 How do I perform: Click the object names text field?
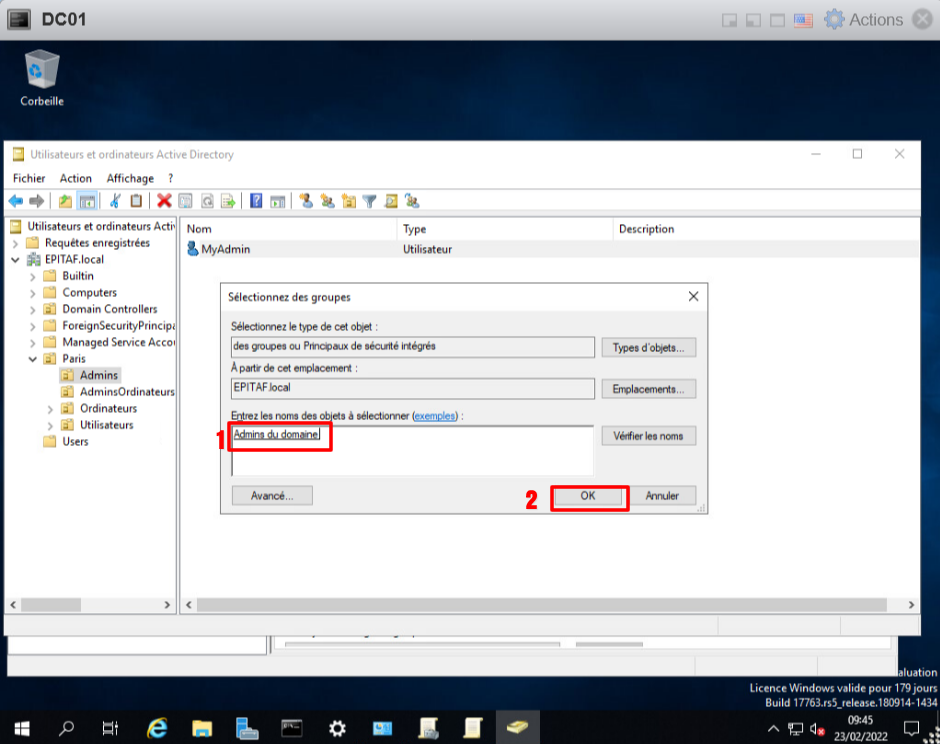[x=411, y=450]
